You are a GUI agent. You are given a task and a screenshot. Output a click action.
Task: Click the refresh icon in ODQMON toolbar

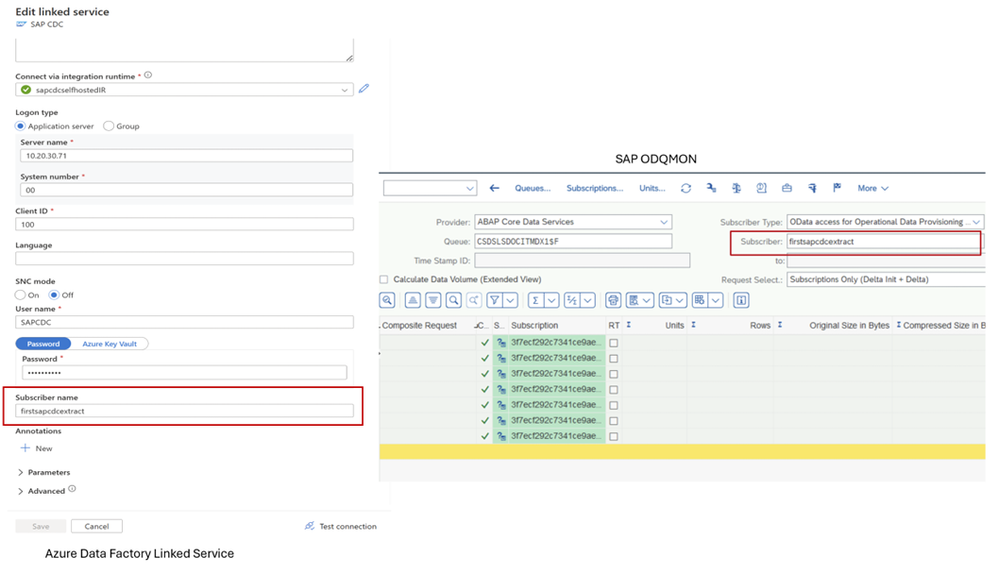coord(686,188)
